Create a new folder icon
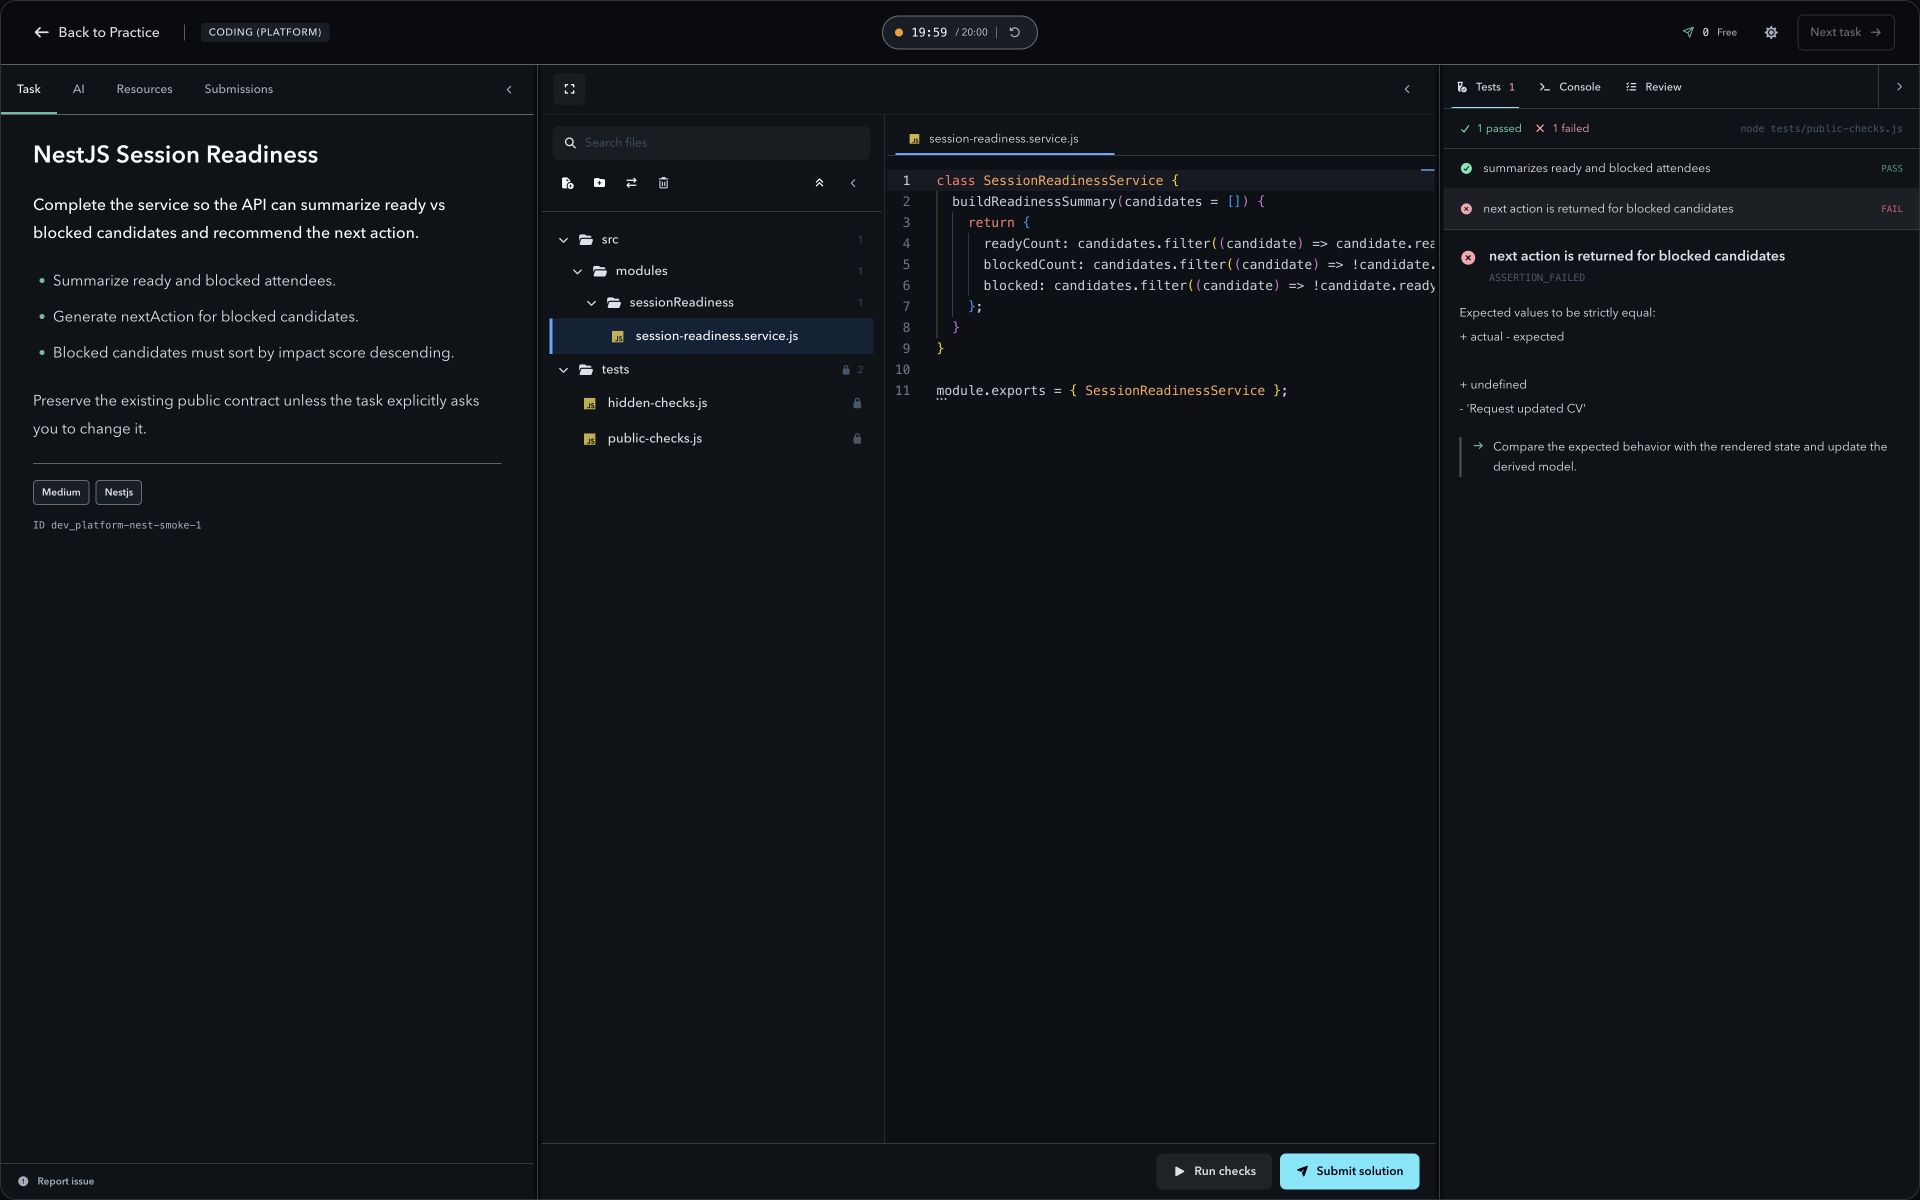 click(x=599, y=183)
